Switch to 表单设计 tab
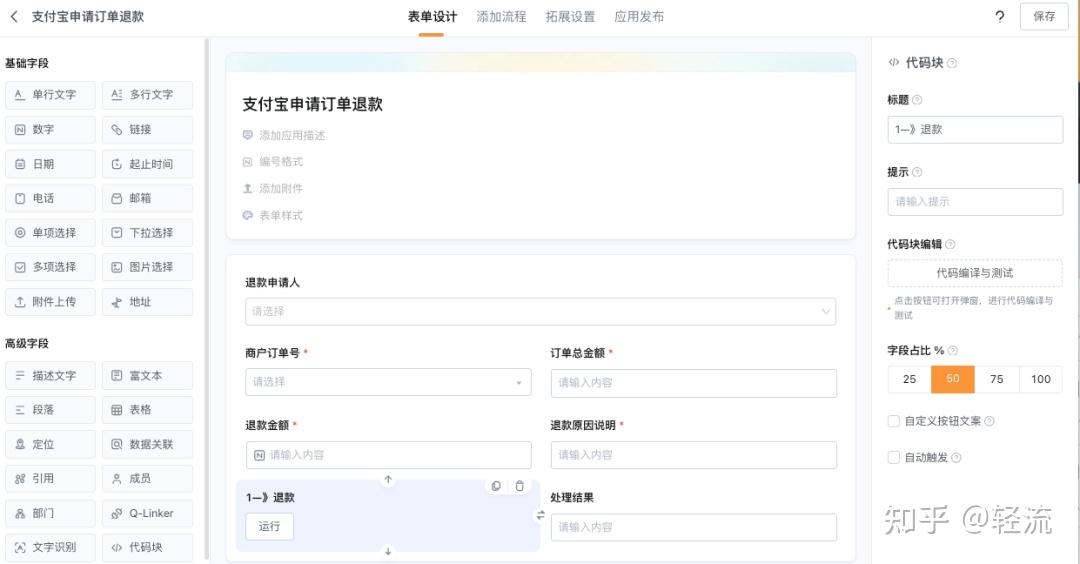This screenshot has height=564, width=1080. tap(432, 17)
